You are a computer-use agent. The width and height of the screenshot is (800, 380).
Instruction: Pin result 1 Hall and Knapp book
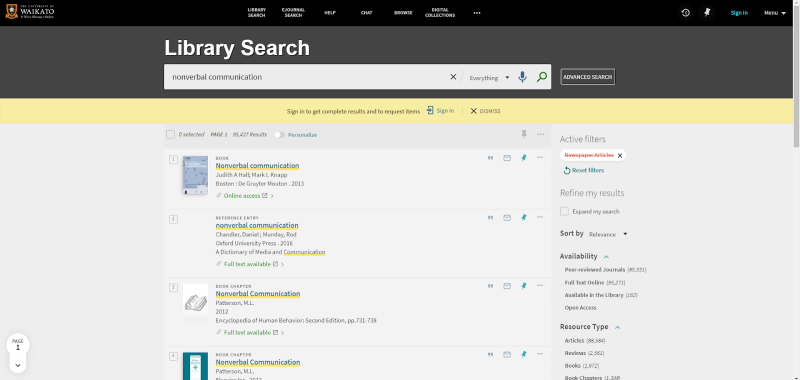tap(523, 158)
